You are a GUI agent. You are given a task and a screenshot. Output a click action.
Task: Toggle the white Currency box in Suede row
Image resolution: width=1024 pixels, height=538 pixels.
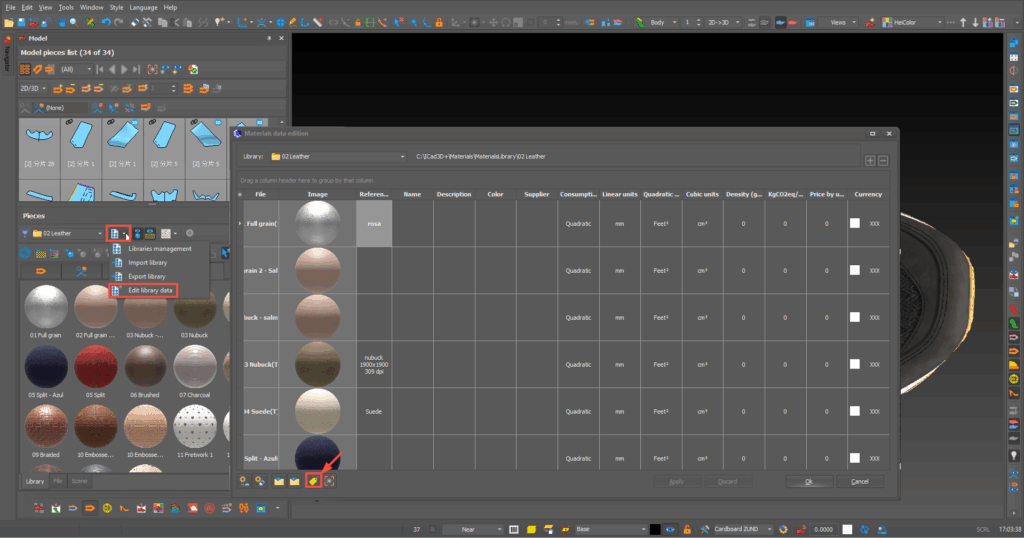pos(855,411)
